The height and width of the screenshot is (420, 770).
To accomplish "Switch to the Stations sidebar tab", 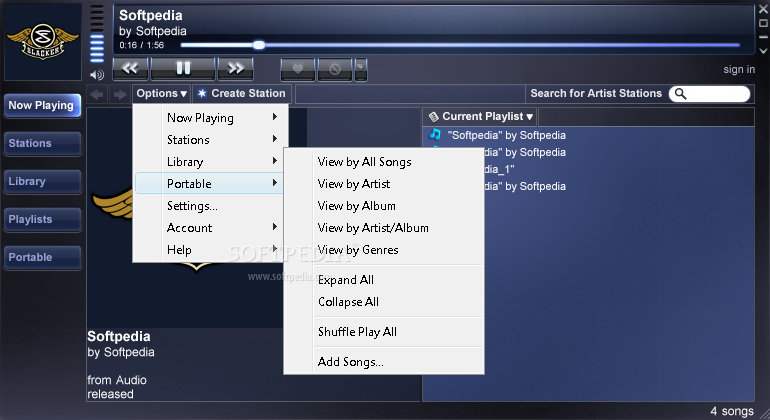I will coord(42,143).
